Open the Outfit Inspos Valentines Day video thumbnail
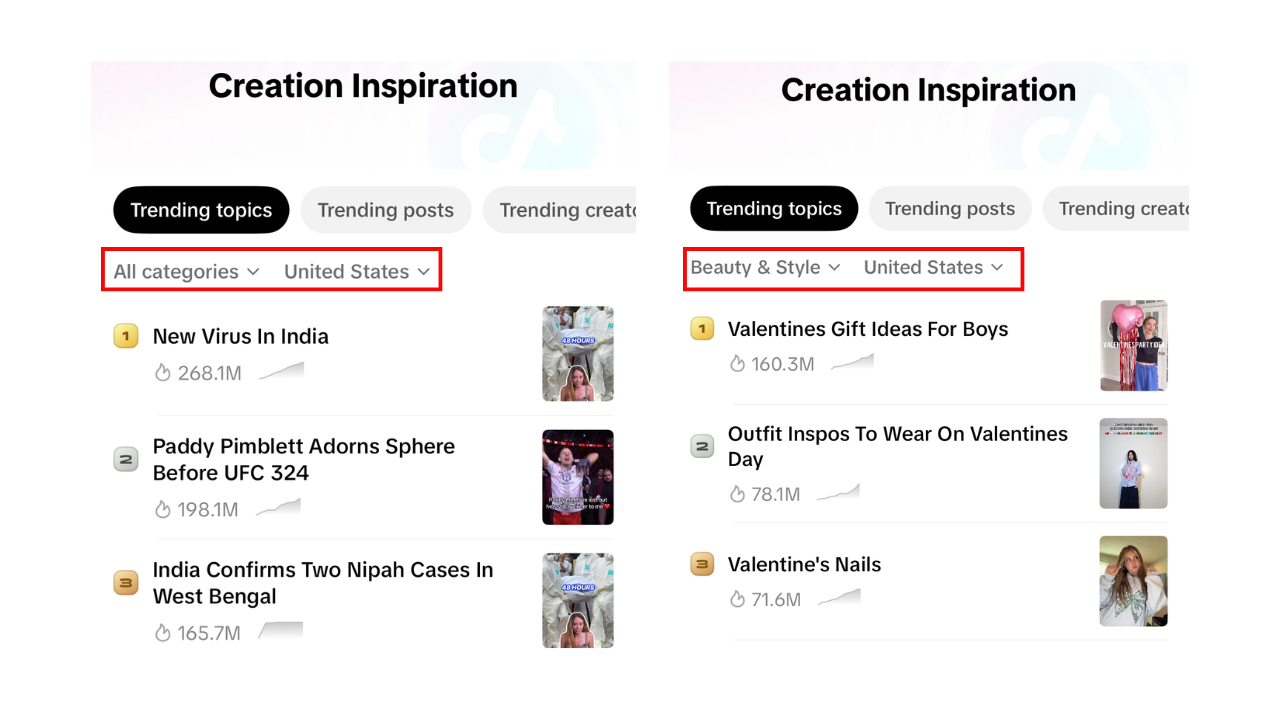 tap(1133, 463)
